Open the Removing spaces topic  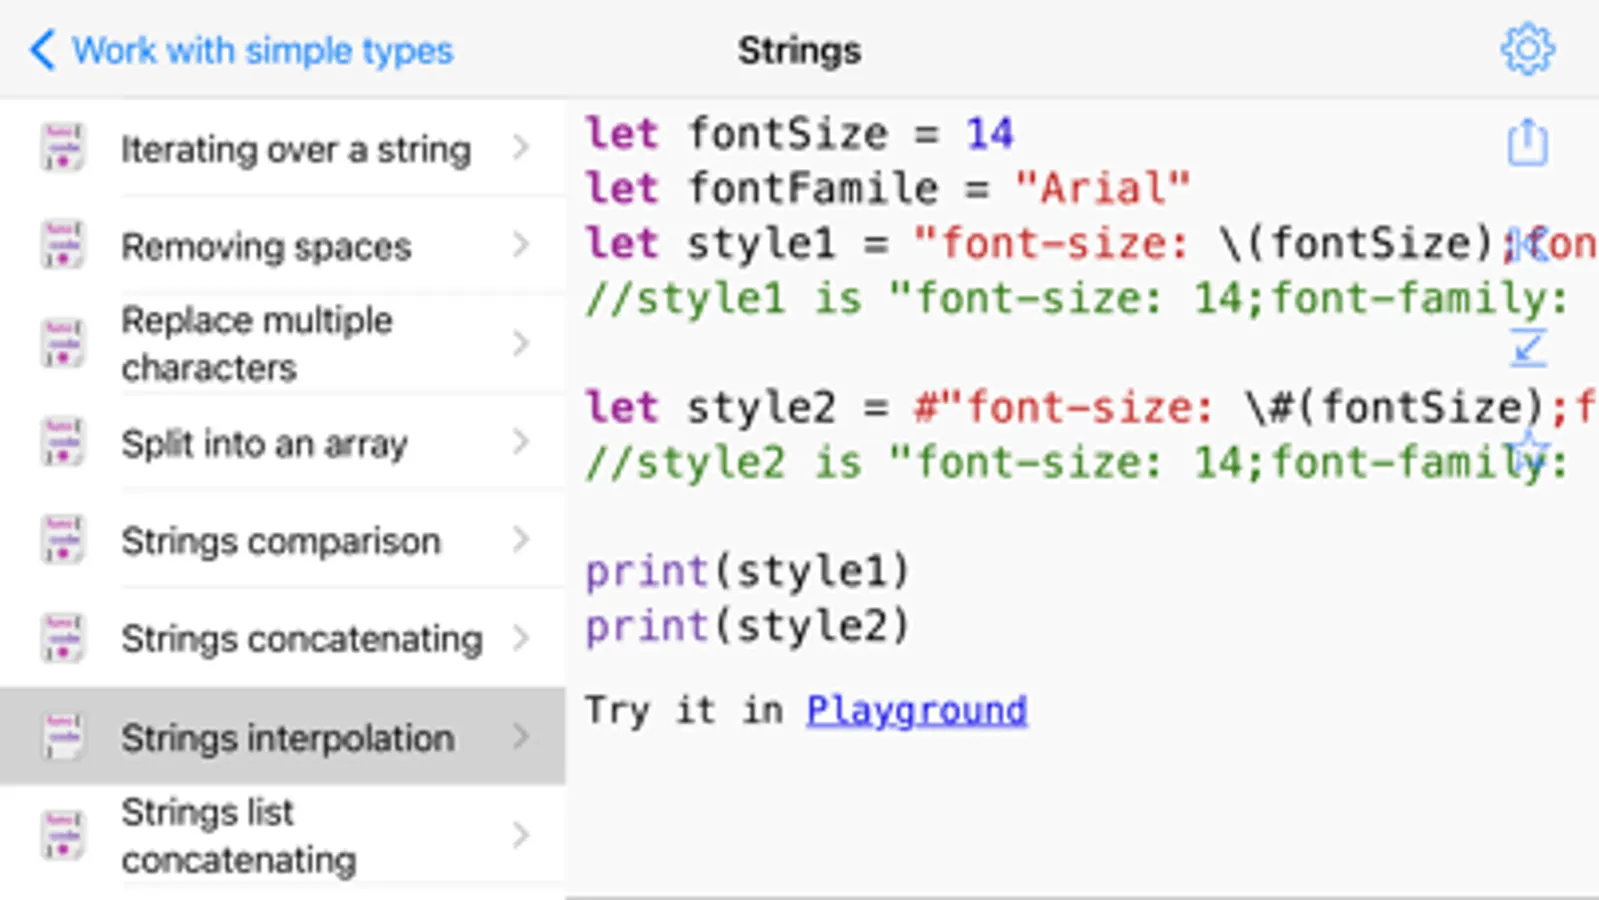(266, 246)
